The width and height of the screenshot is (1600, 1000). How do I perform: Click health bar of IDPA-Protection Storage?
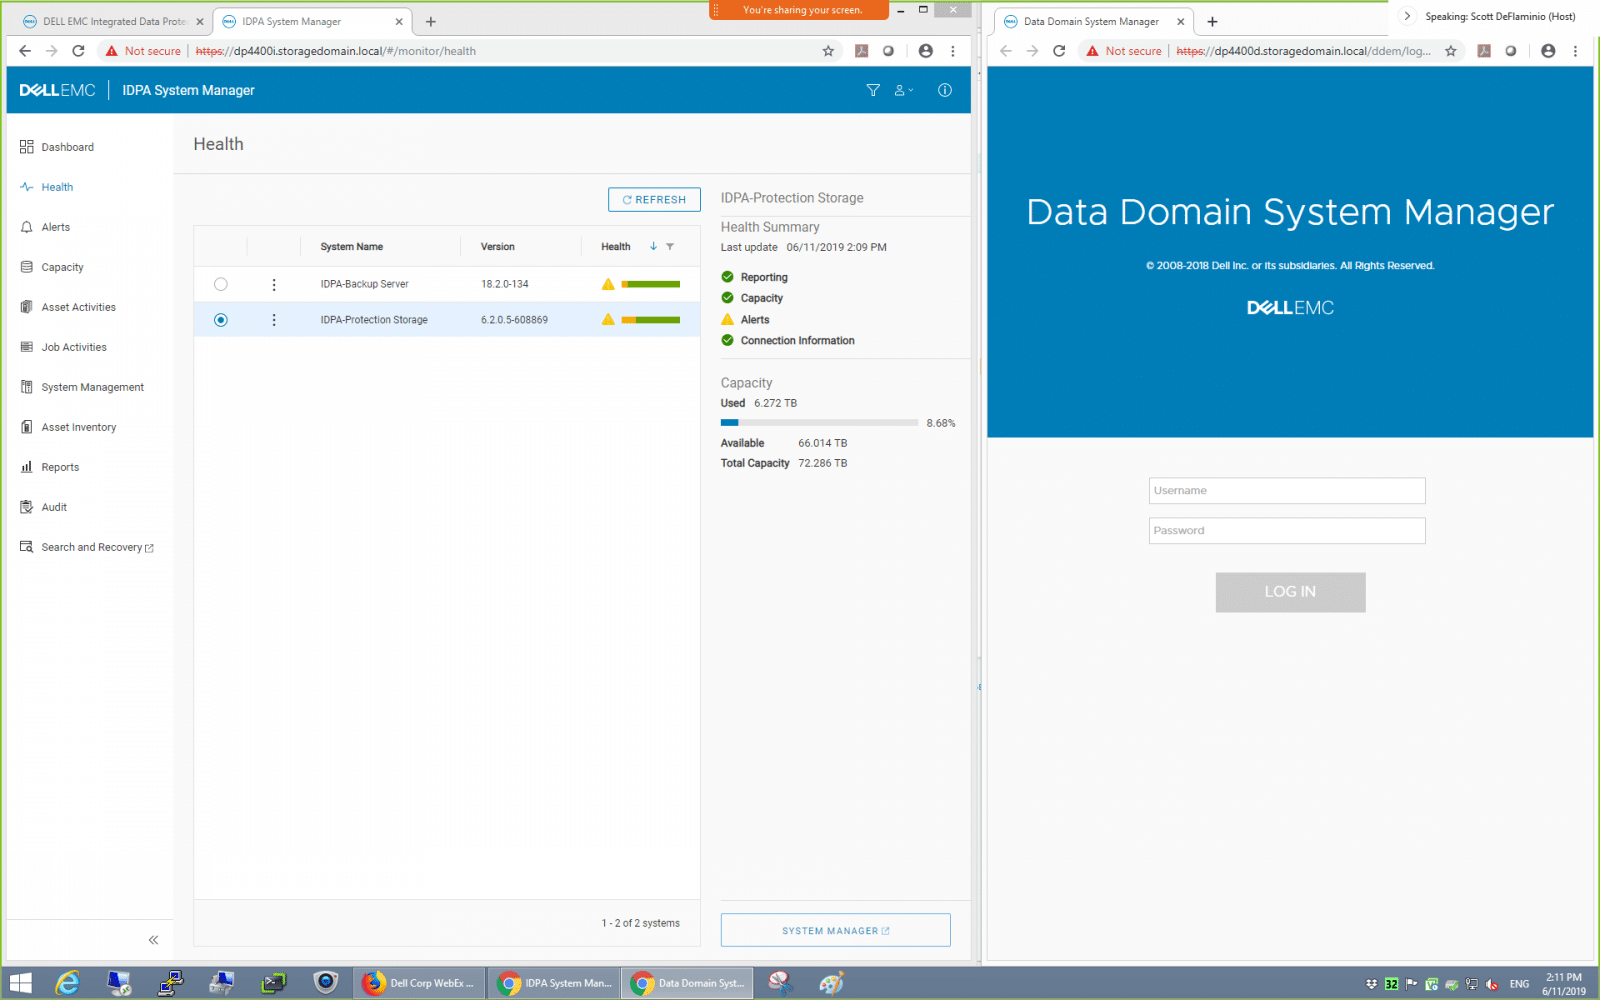[x=650, y=320]
